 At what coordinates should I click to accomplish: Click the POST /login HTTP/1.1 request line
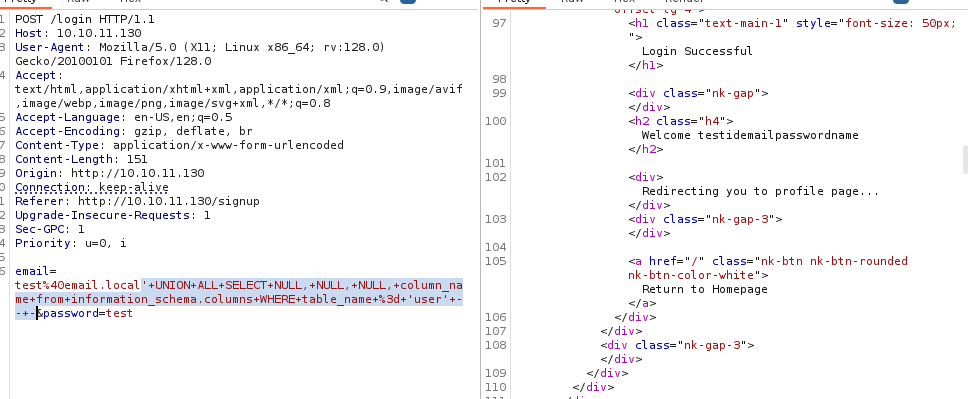coord(85,20)
